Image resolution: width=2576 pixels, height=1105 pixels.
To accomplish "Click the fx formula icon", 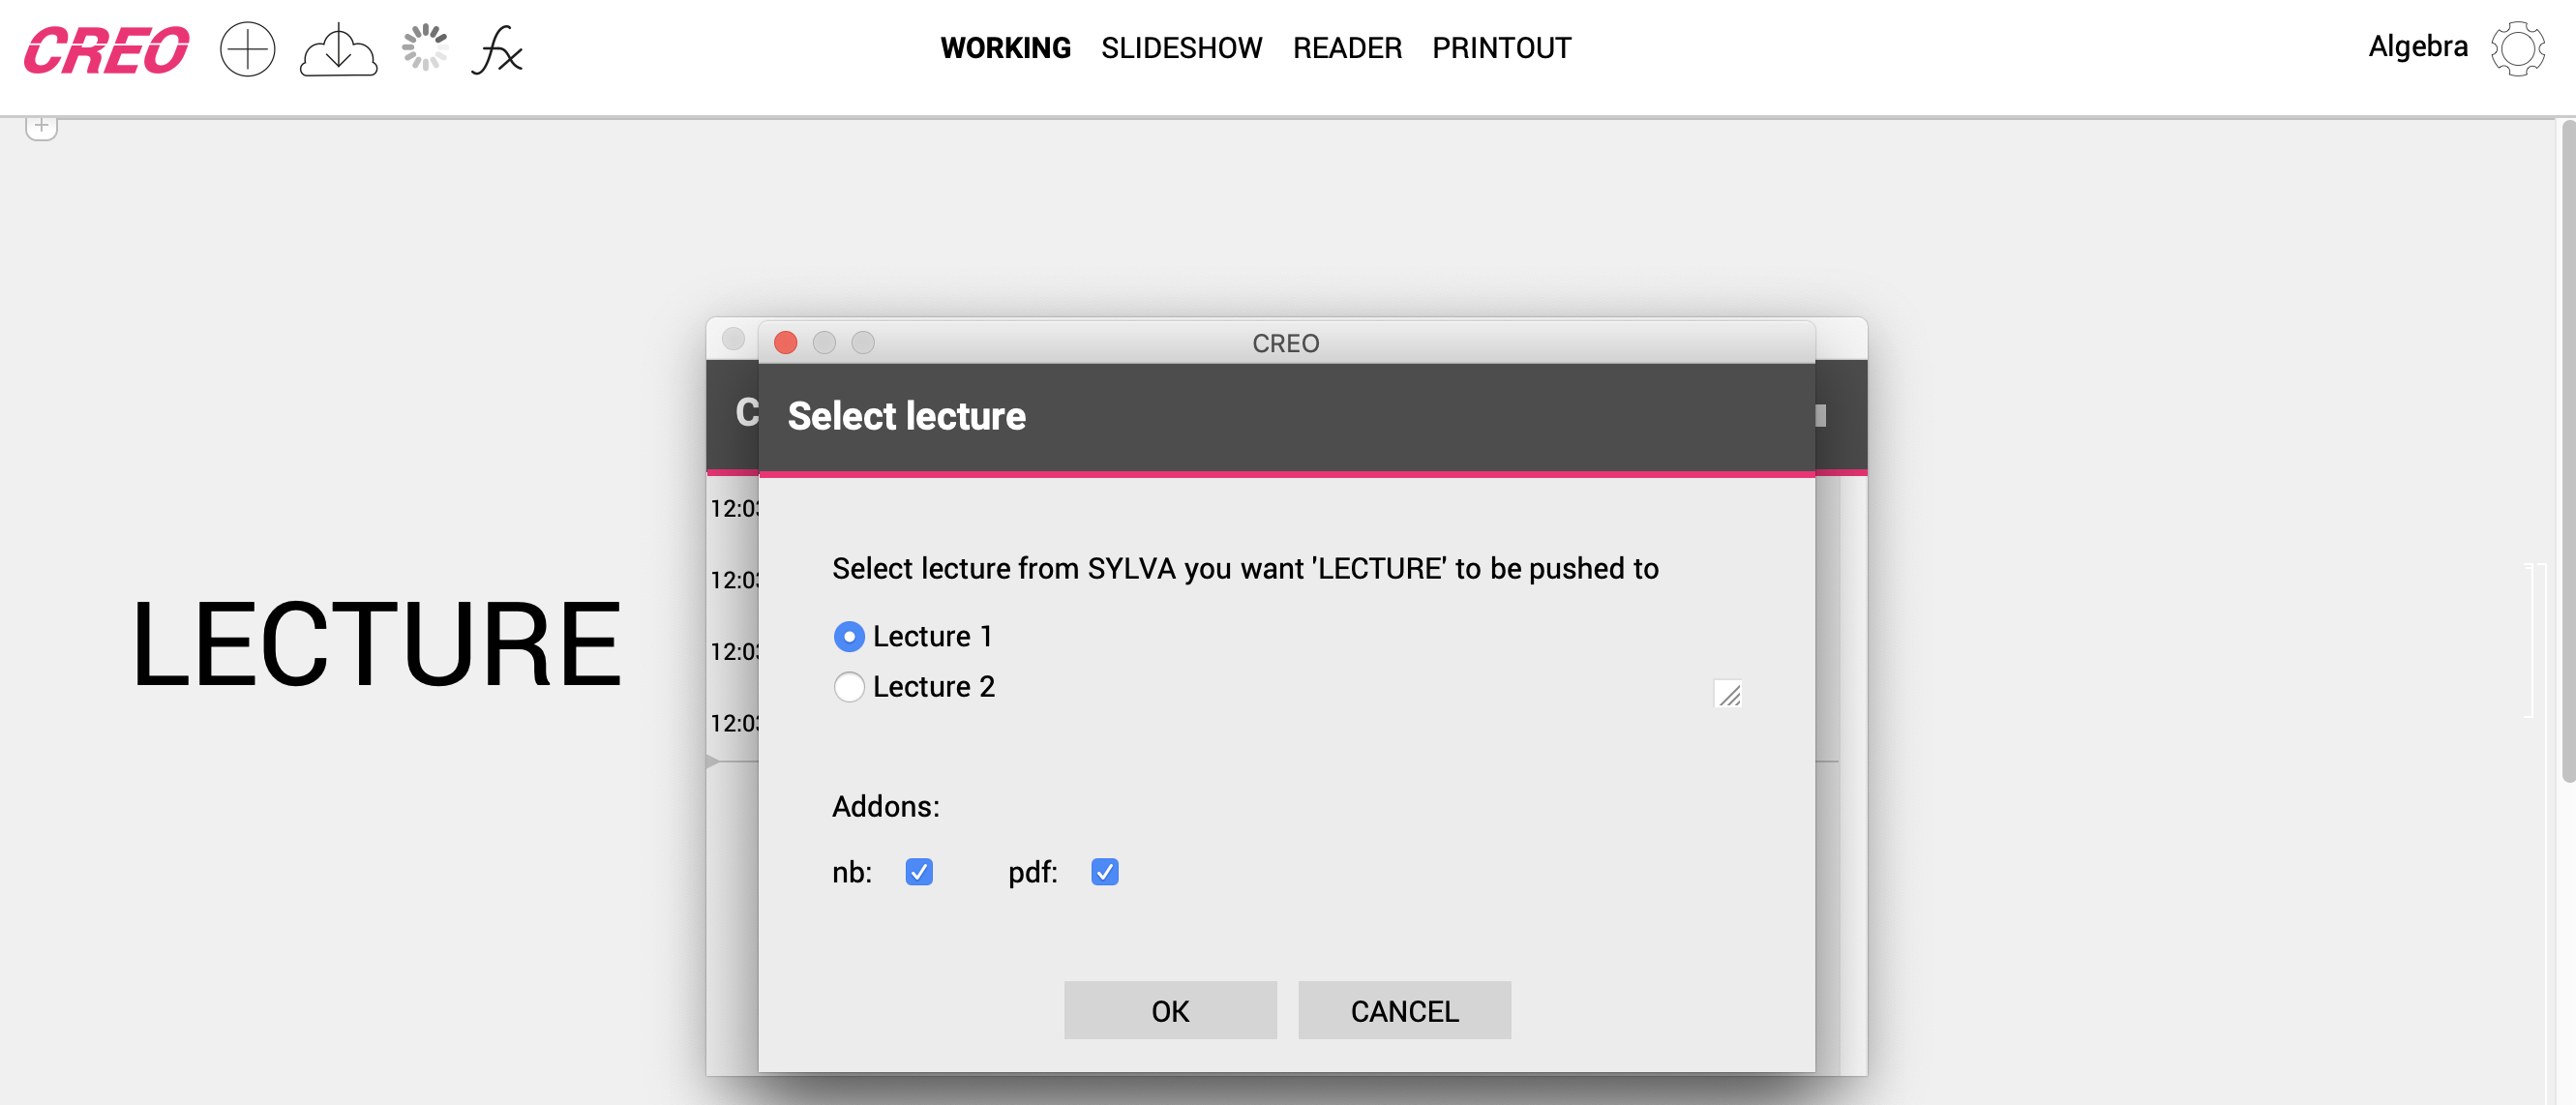I will coord(497,50).
